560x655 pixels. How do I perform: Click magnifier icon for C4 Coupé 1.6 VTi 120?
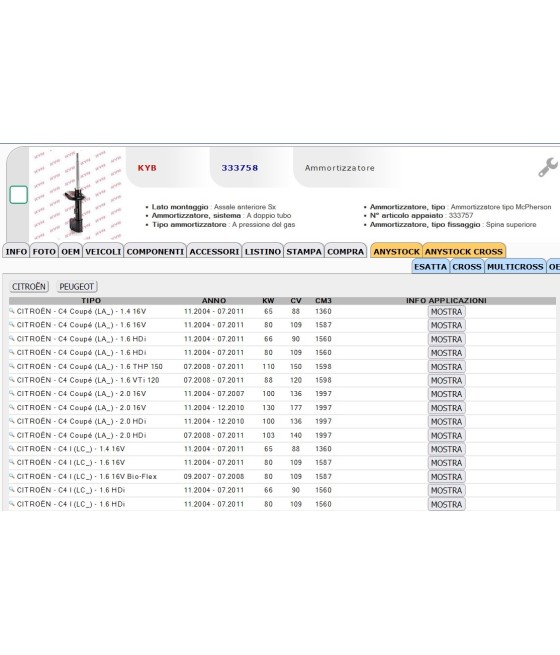click(x=12, y=380)
